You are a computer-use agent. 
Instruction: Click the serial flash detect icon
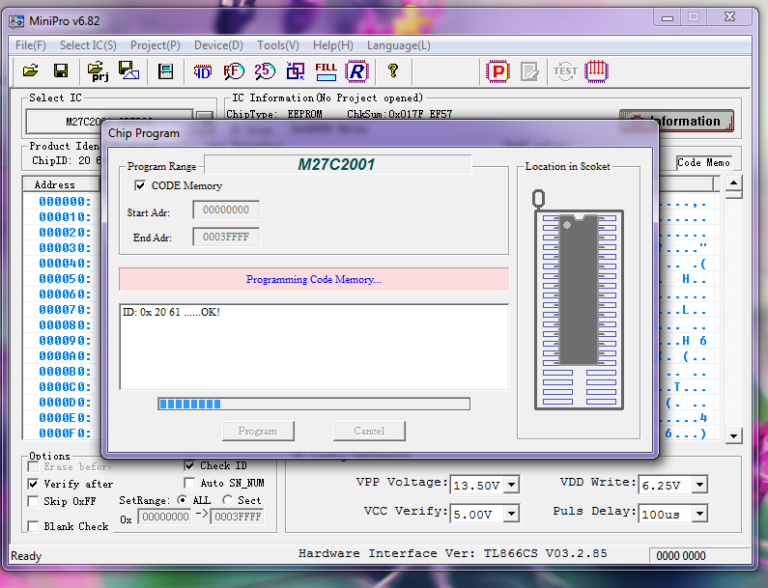[x=234, y=72]
